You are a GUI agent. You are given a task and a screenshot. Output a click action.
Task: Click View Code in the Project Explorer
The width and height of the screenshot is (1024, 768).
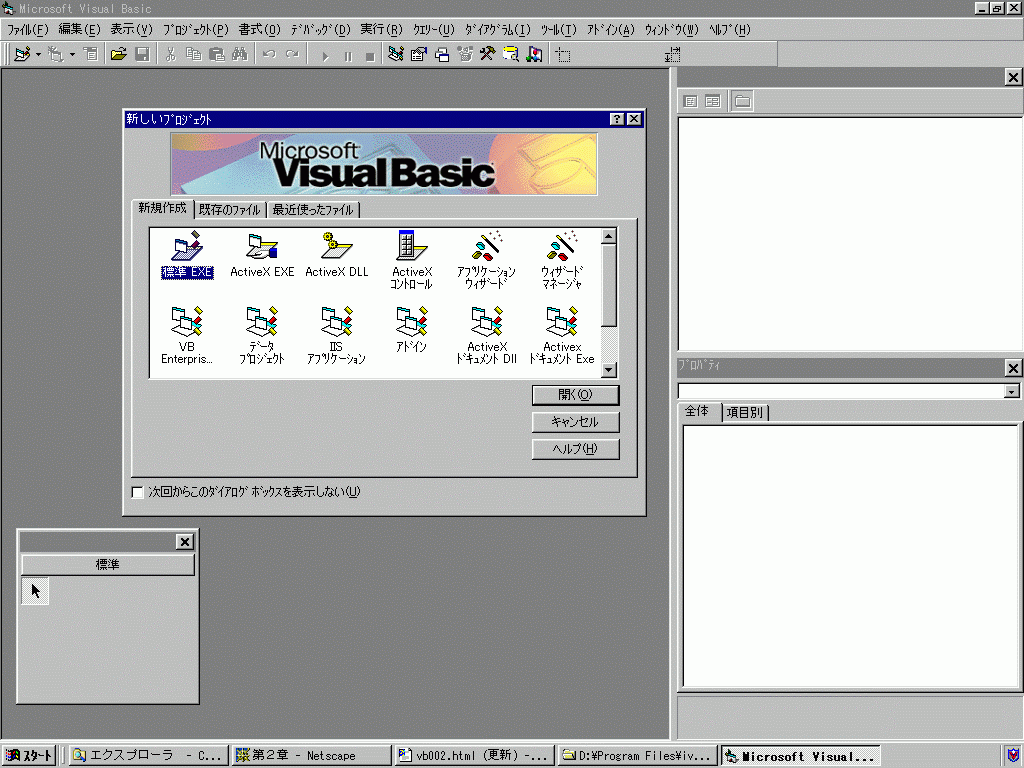690,101
